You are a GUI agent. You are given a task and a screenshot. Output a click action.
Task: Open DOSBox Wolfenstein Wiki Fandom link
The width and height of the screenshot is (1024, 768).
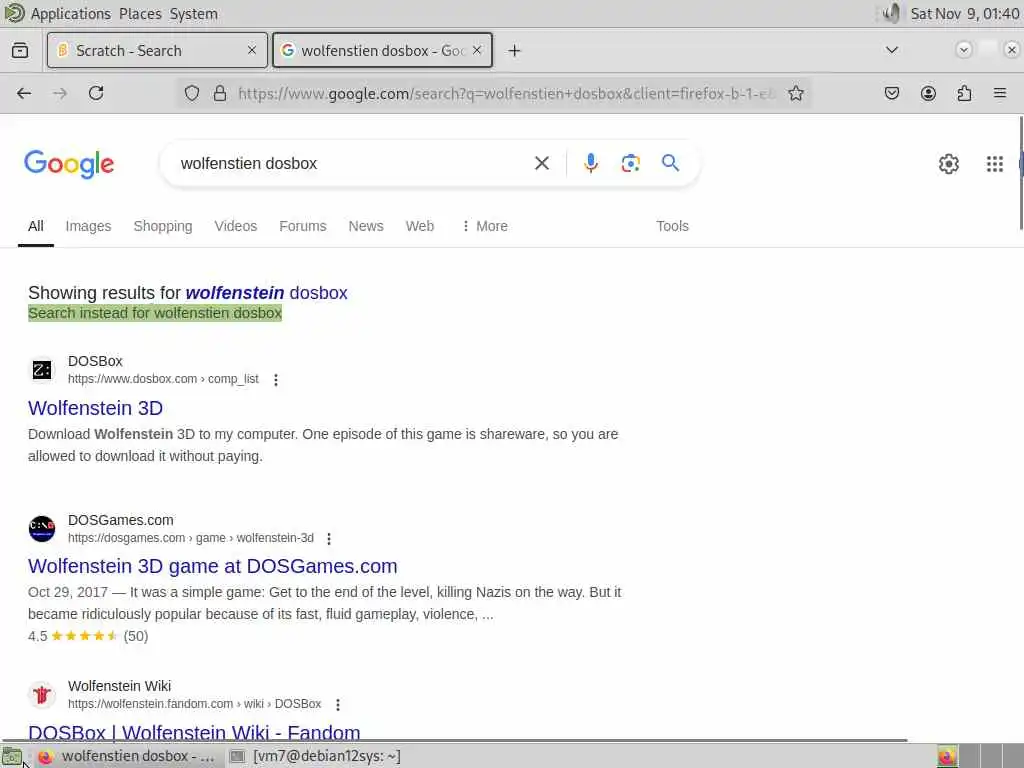tap(194, 733)
